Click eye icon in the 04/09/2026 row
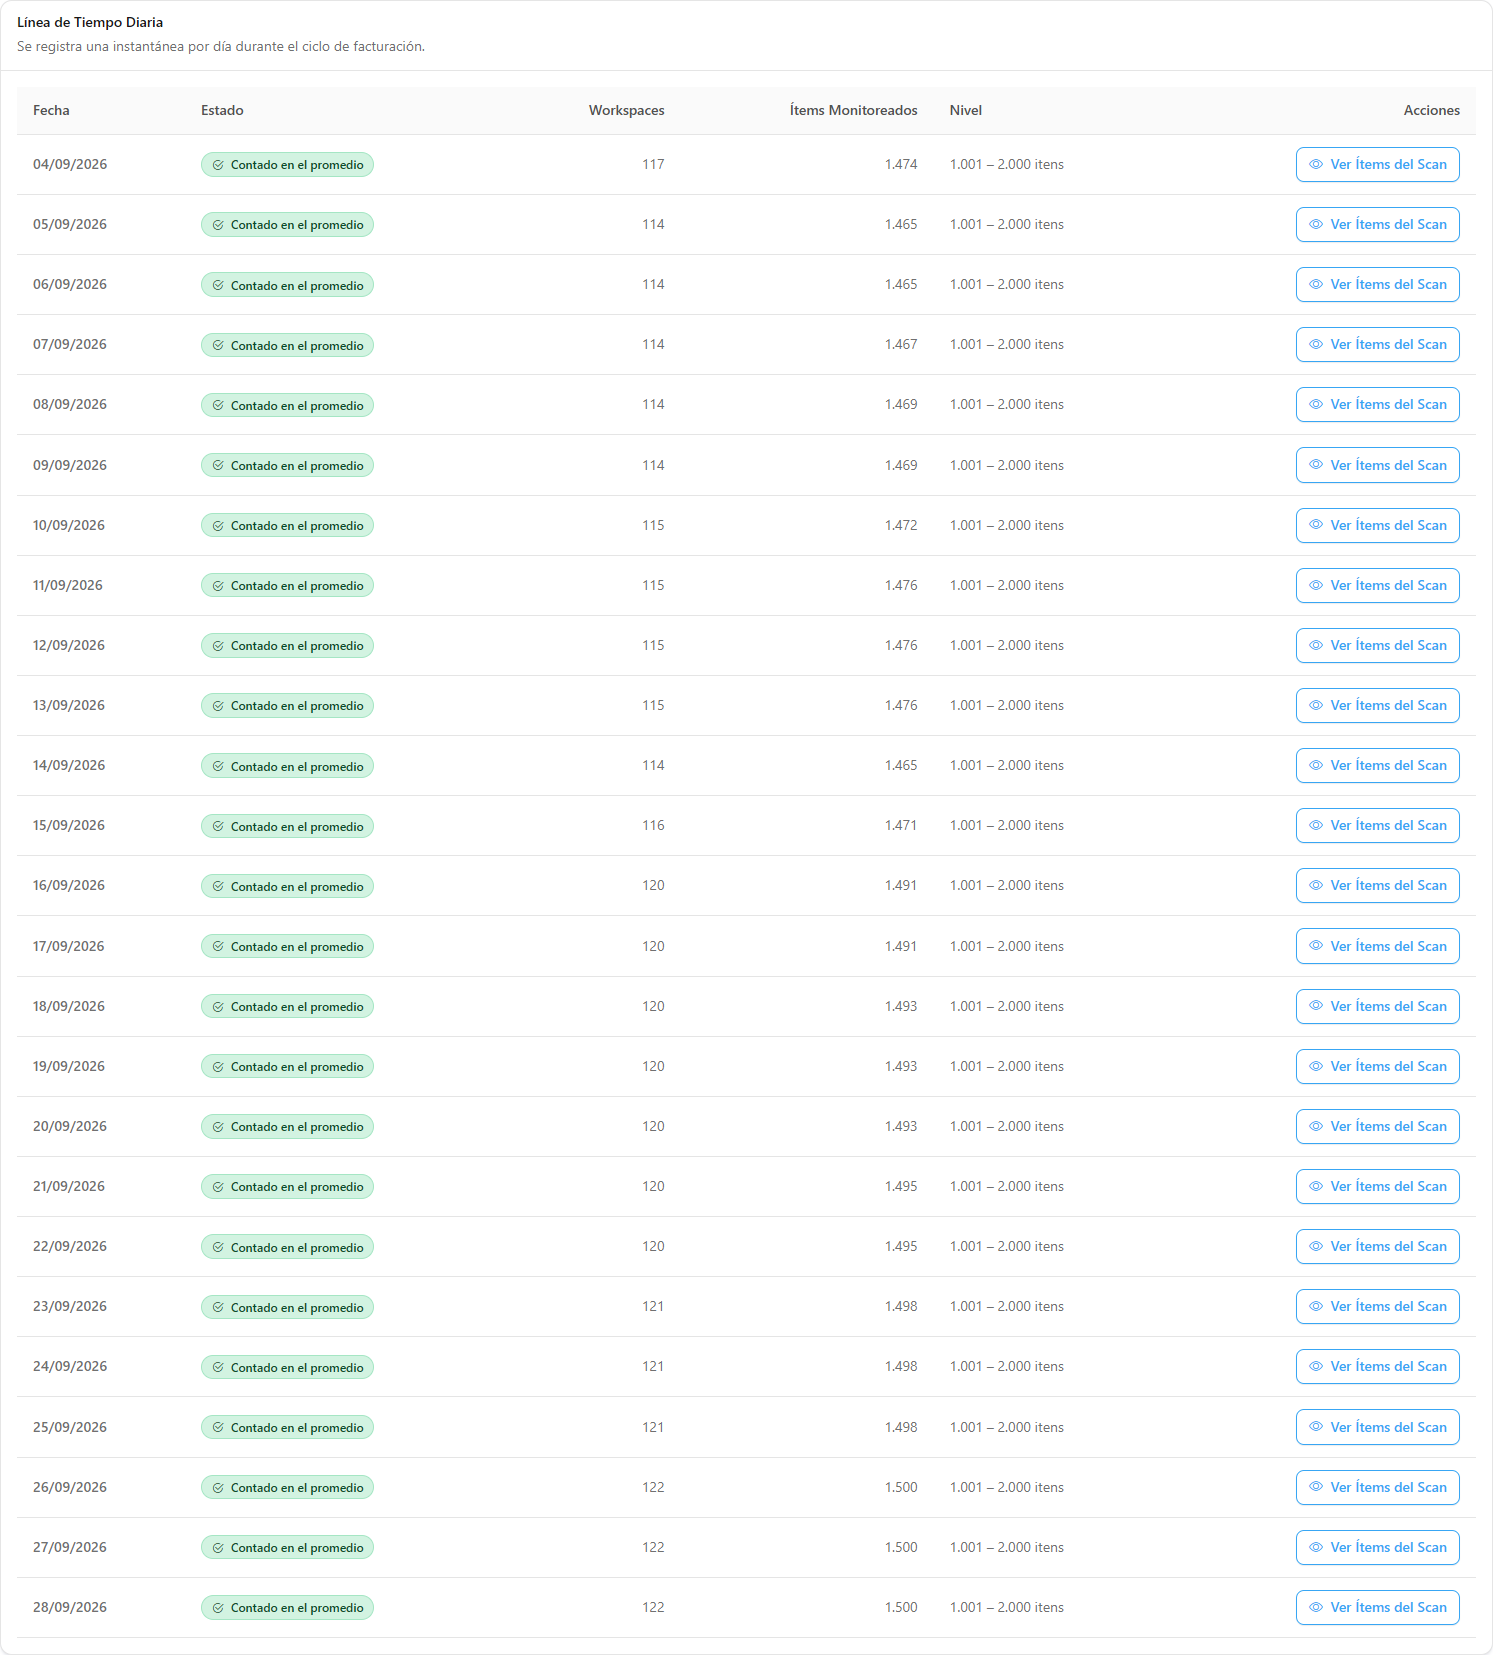The width and height of the screenshot is (1493, 1655). tap(1316, 165)
